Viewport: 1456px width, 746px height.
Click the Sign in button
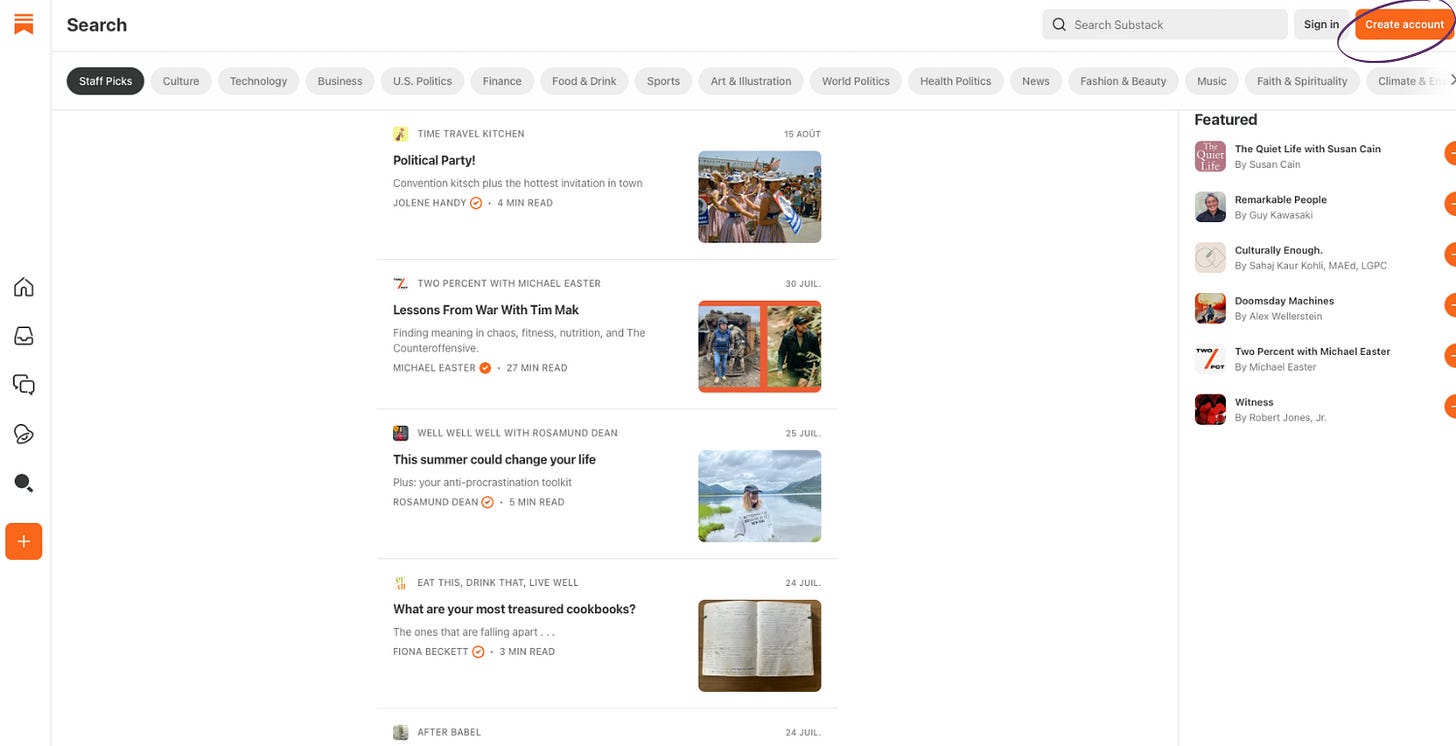point(1321,24)
